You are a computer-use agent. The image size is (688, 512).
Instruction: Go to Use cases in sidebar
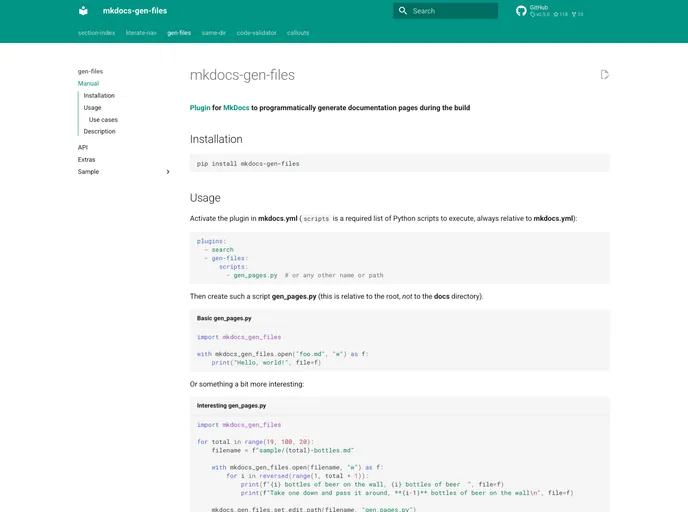coord(103,119)
